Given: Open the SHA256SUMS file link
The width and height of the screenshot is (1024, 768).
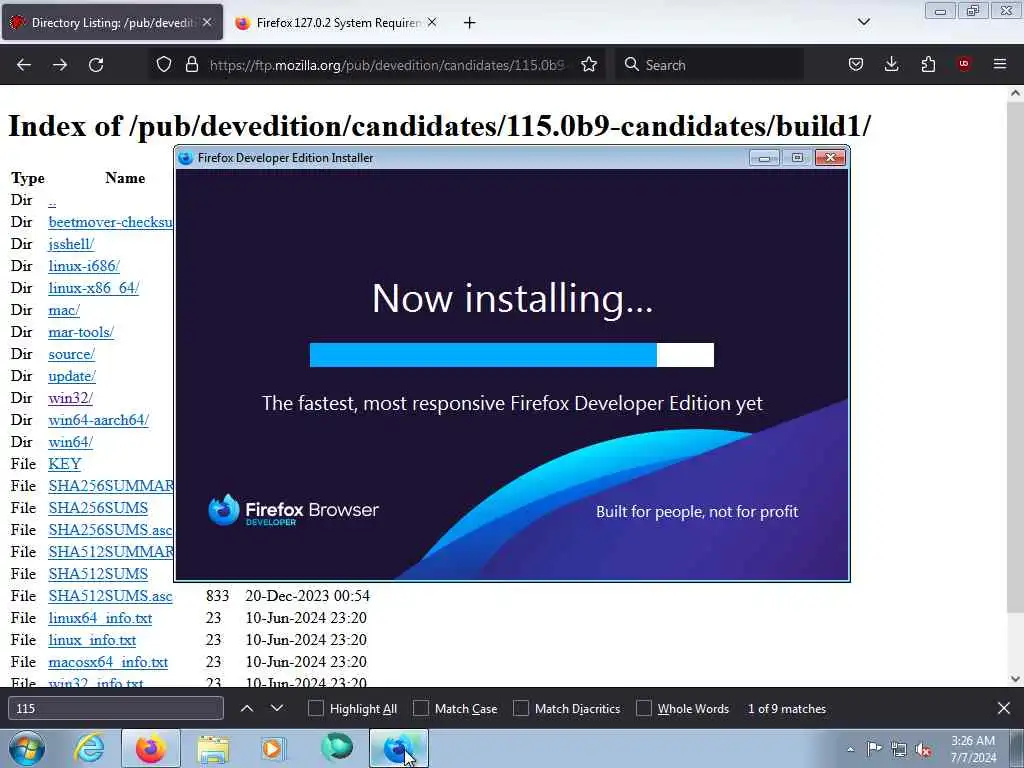Looking at the screenshot, I should pyautogui.click(x=98, y=508).
